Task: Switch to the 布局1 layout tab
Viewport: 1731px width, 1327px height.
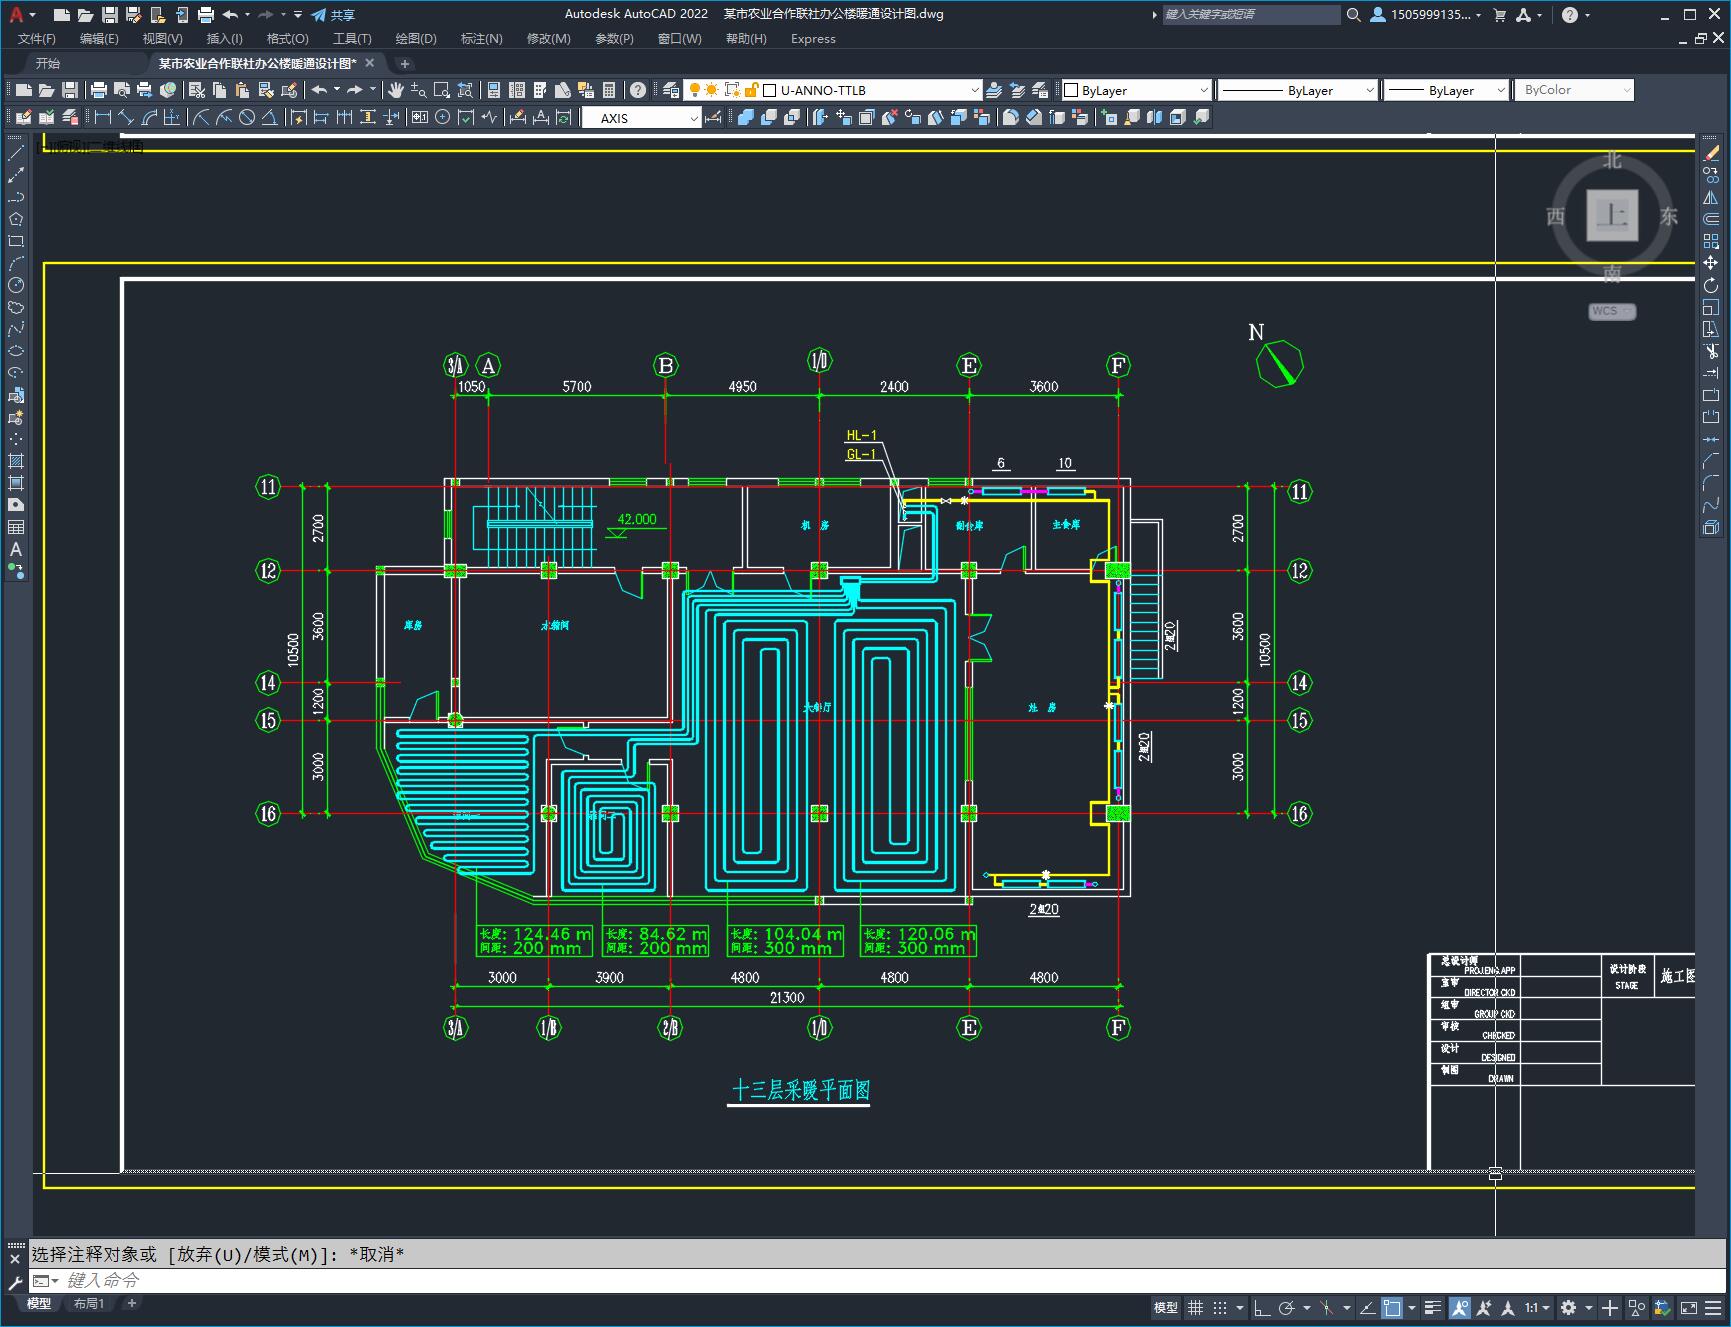Action: (x=88, y=1303)
